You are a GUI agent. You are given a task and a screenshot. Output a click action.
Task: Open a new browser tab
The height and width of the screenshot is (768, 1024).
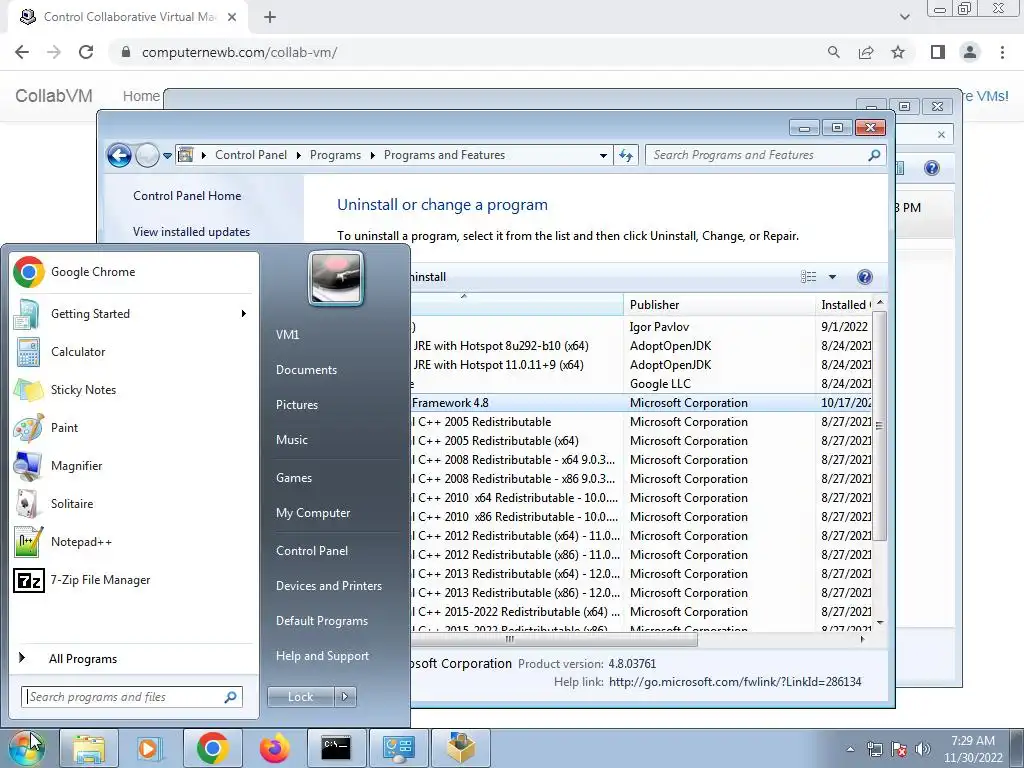[x=270, y=17]
